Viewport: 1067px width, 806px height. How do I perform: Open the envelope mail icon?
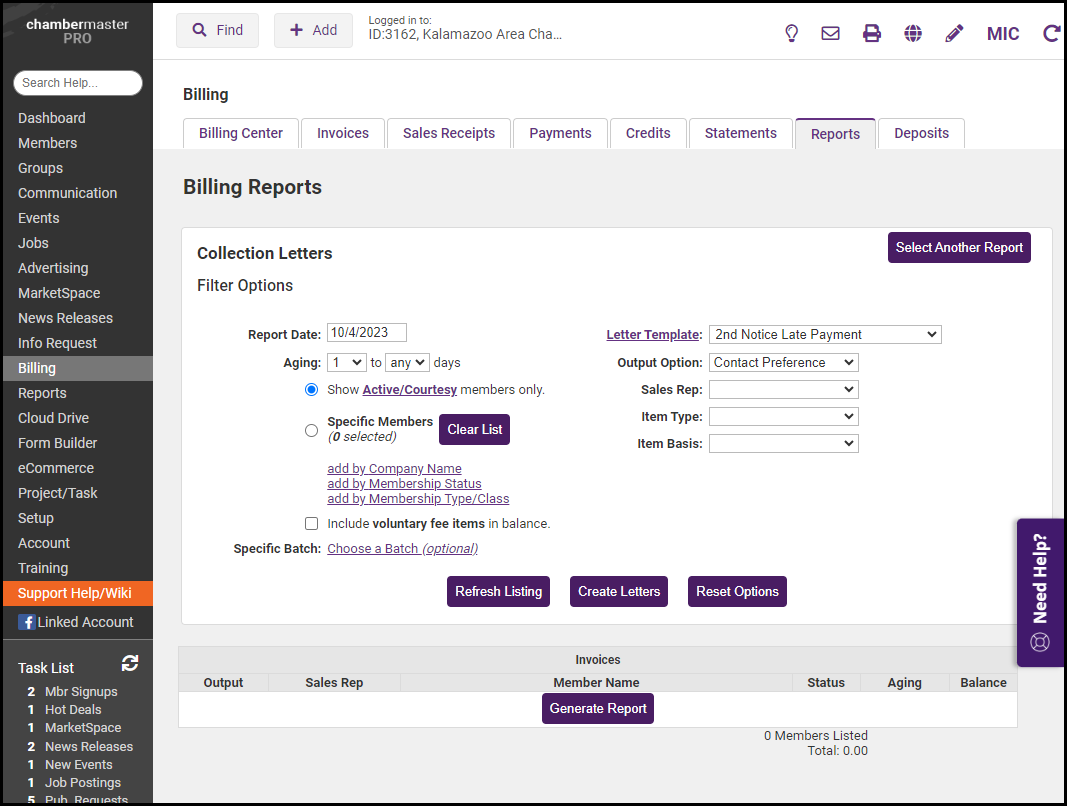pyautogui.click(x=830, y=33)
